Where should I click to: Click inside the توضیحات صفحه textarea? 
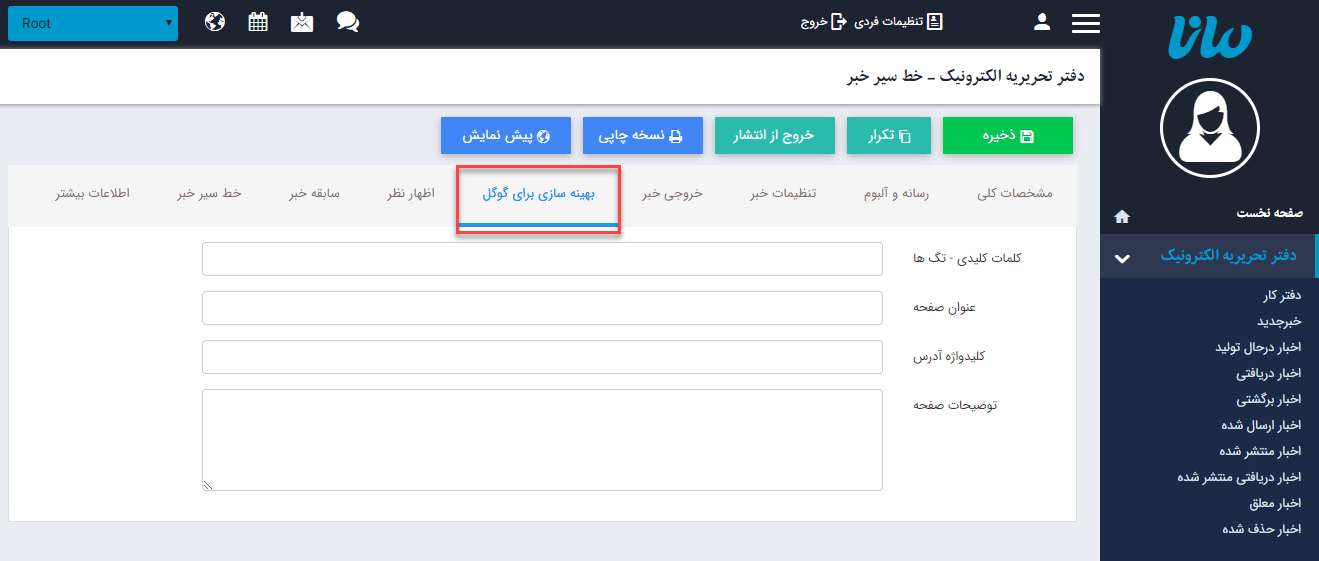tap(542, 440)
